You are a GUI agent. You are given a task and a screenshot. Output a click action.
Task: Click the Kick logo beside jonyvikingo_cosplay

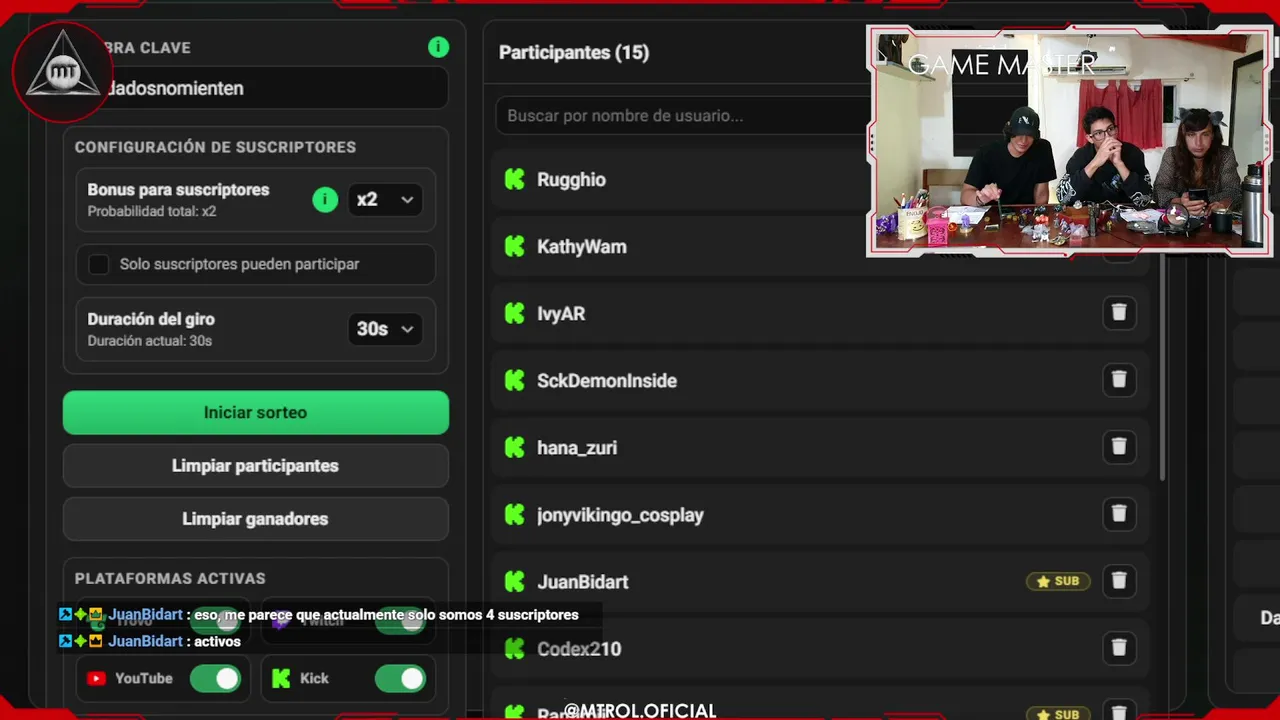coord(514,514)
